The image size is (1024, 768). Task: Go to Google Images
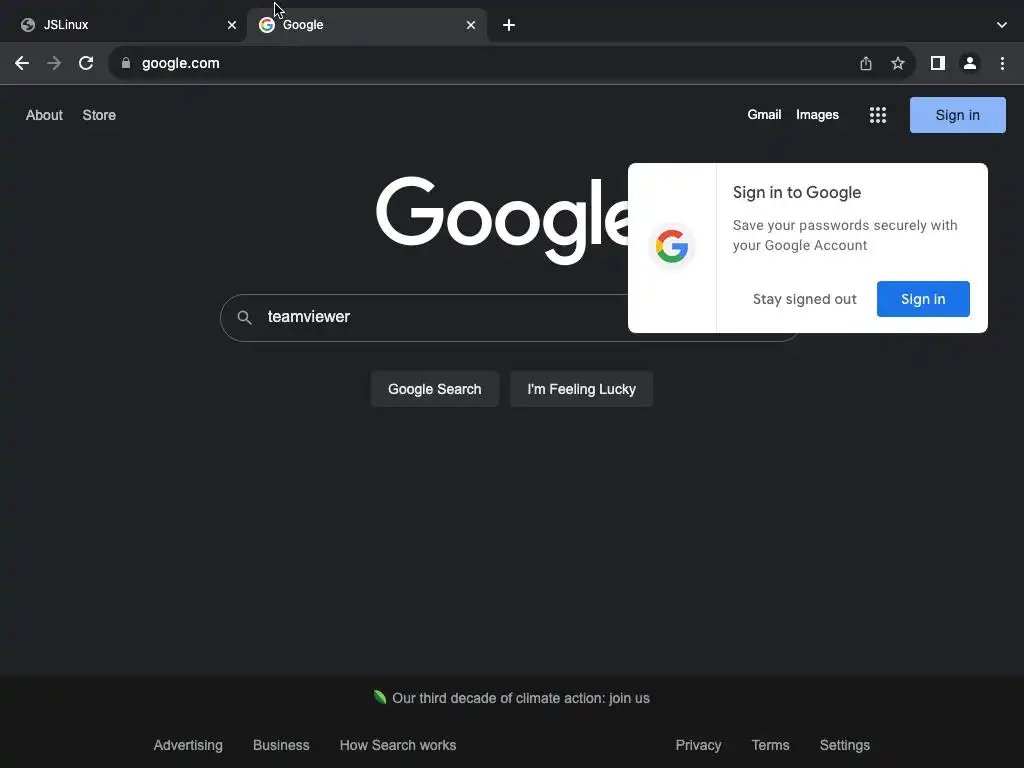coord(817,114)
